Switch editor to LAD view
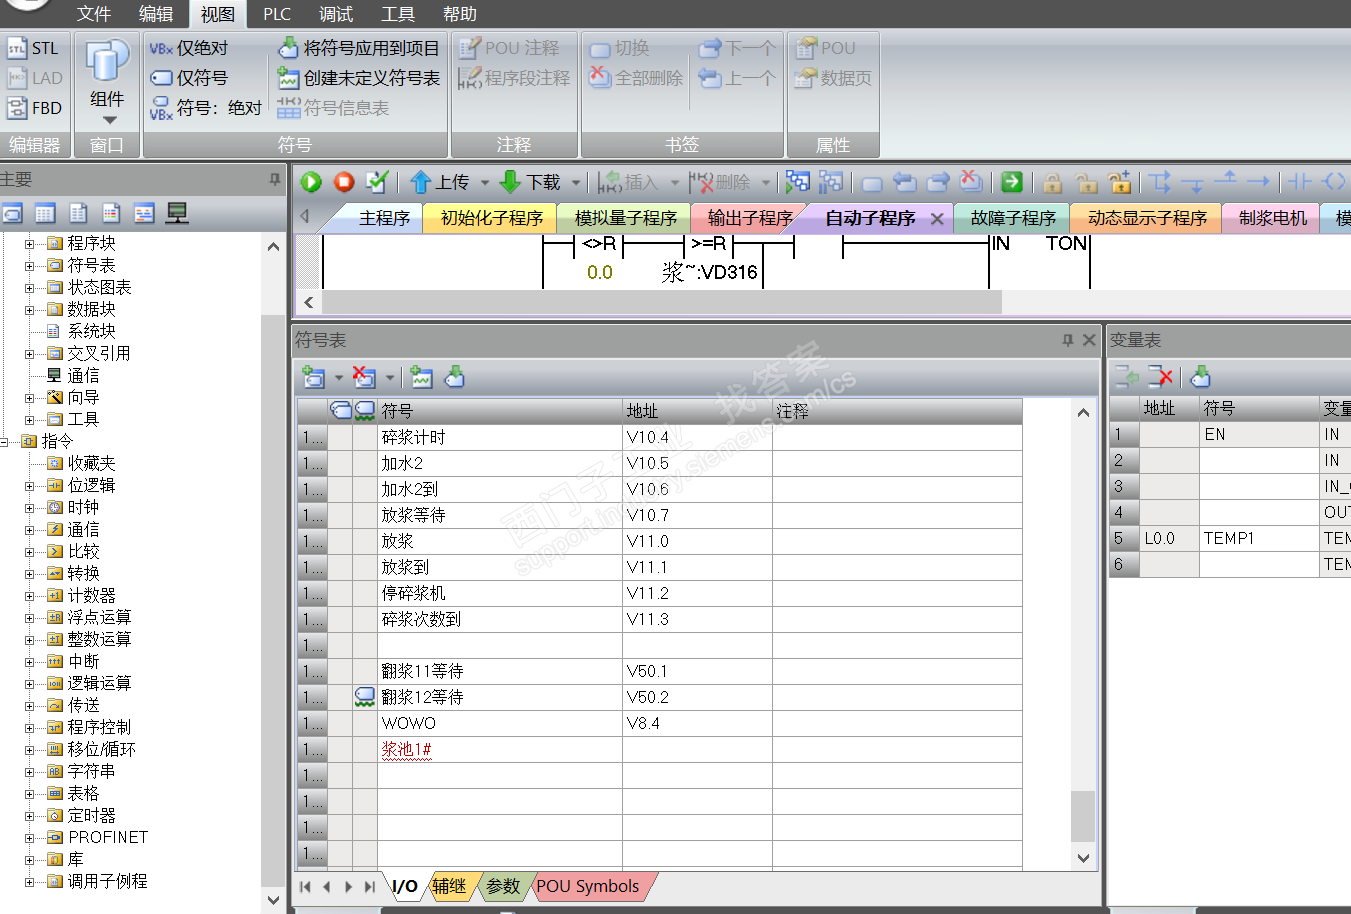 pos(34,78)
